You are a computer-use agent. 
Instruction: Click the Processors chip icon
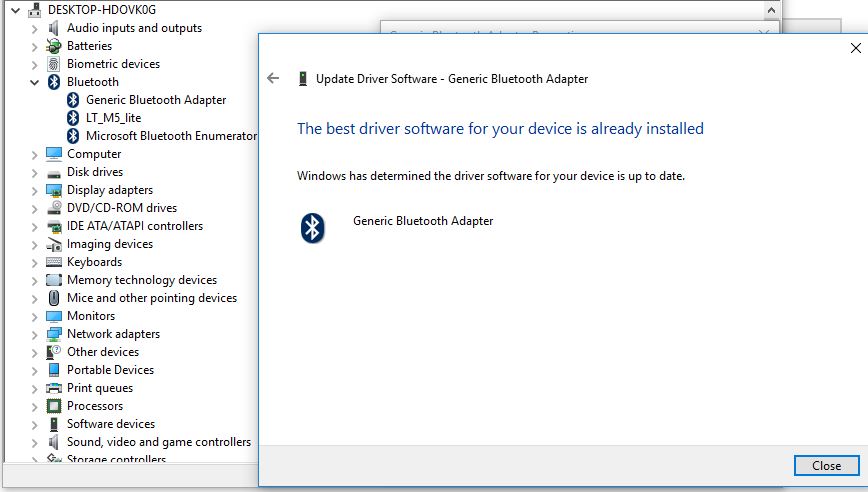[54, 406]
